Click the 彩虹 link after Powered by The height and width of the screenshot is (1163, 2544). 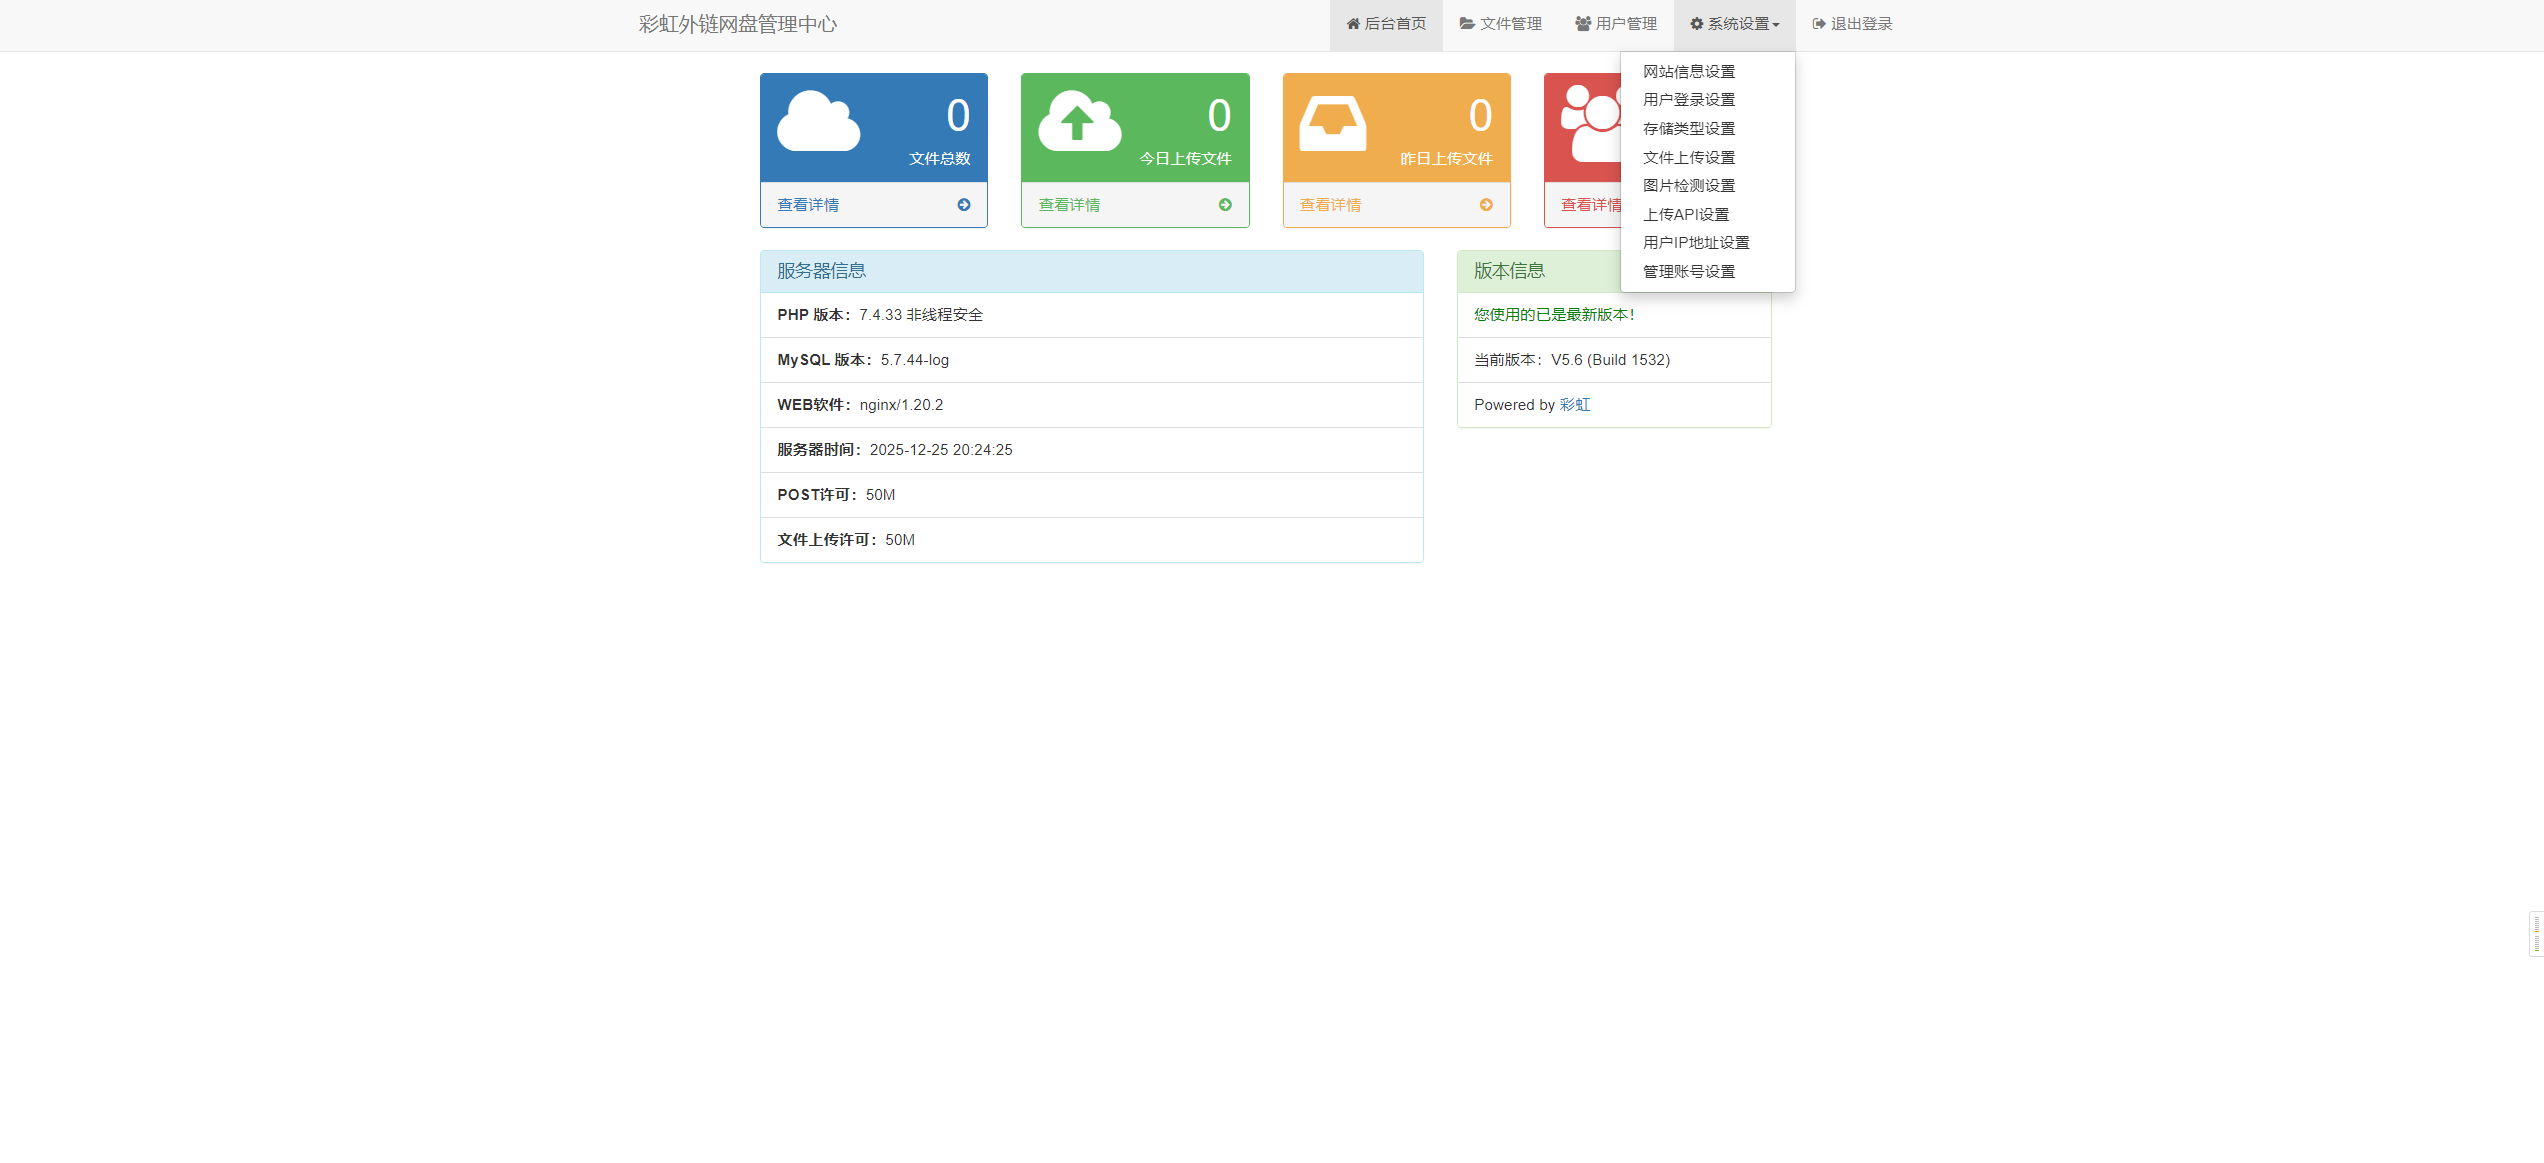(1575, 405)
